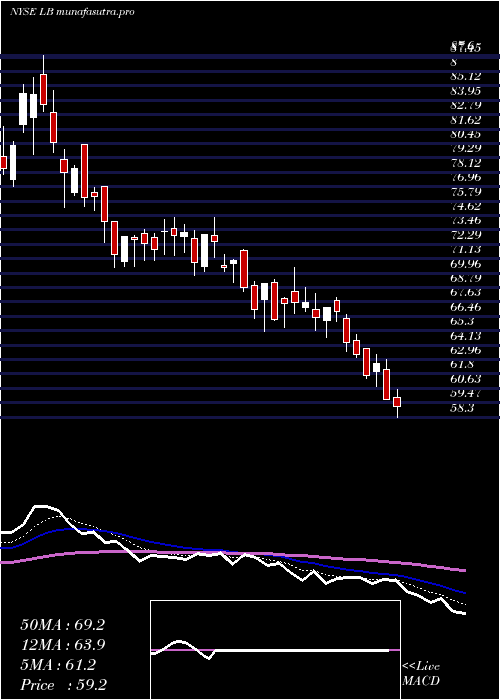Viewport: 500px width, 700px height.
Task: Click the 81.62 price axis label
Action: click(x=466, y=119)
